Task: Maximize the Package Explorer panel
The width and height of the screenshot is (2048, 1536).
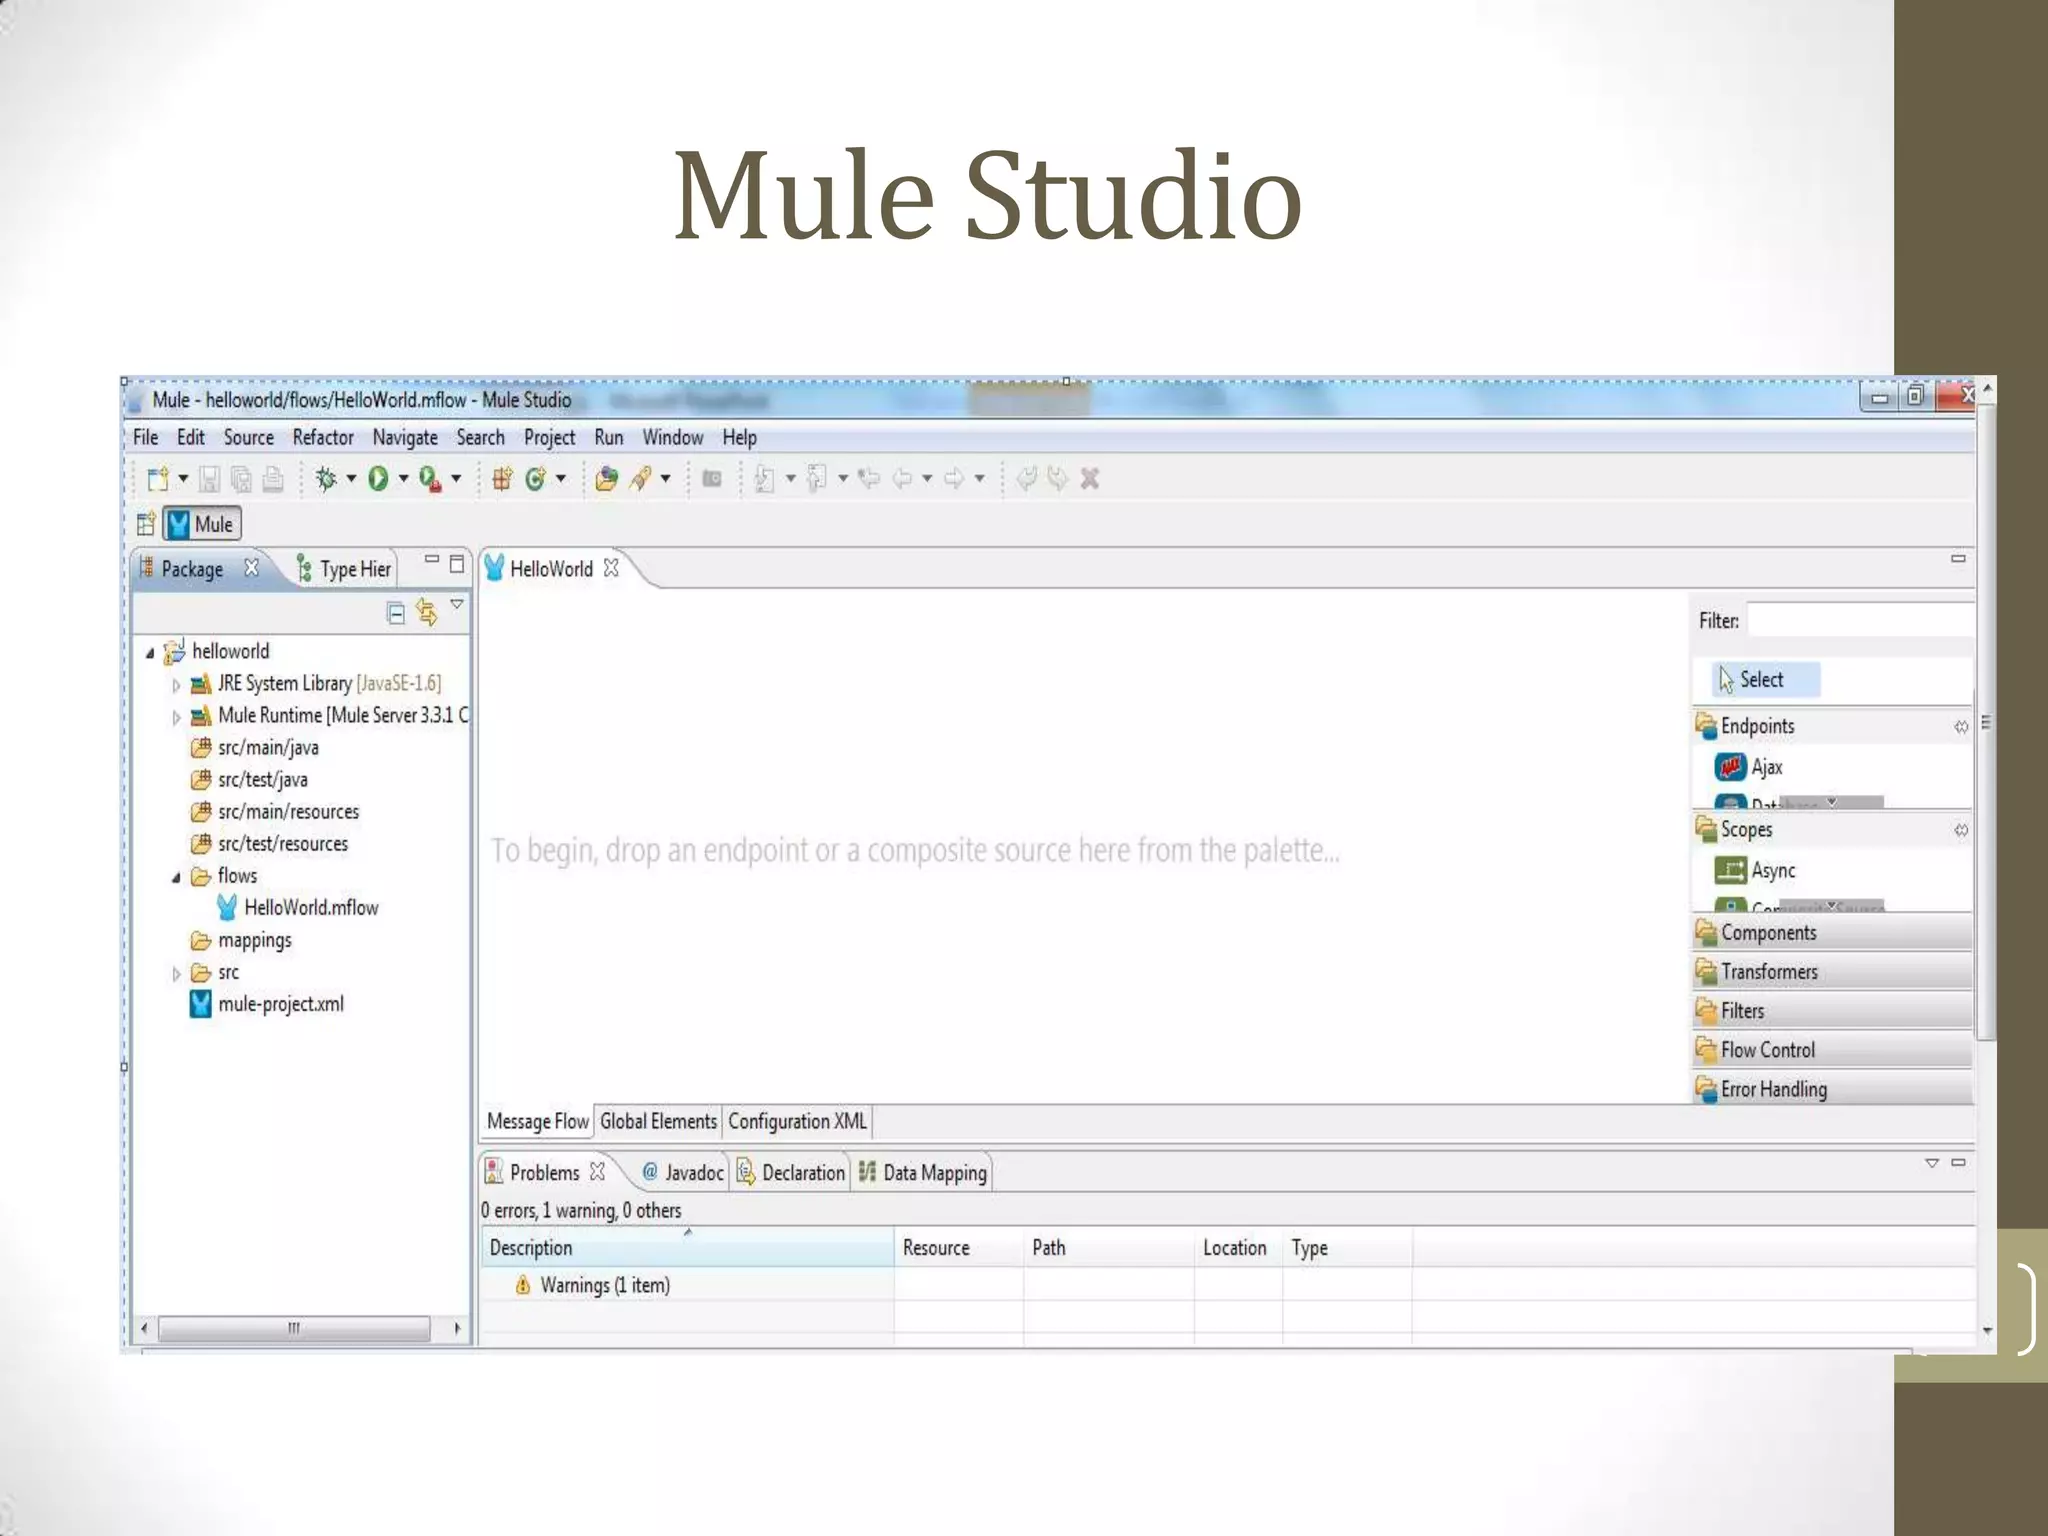Action: pyautogui.click(x=457, y=564)
